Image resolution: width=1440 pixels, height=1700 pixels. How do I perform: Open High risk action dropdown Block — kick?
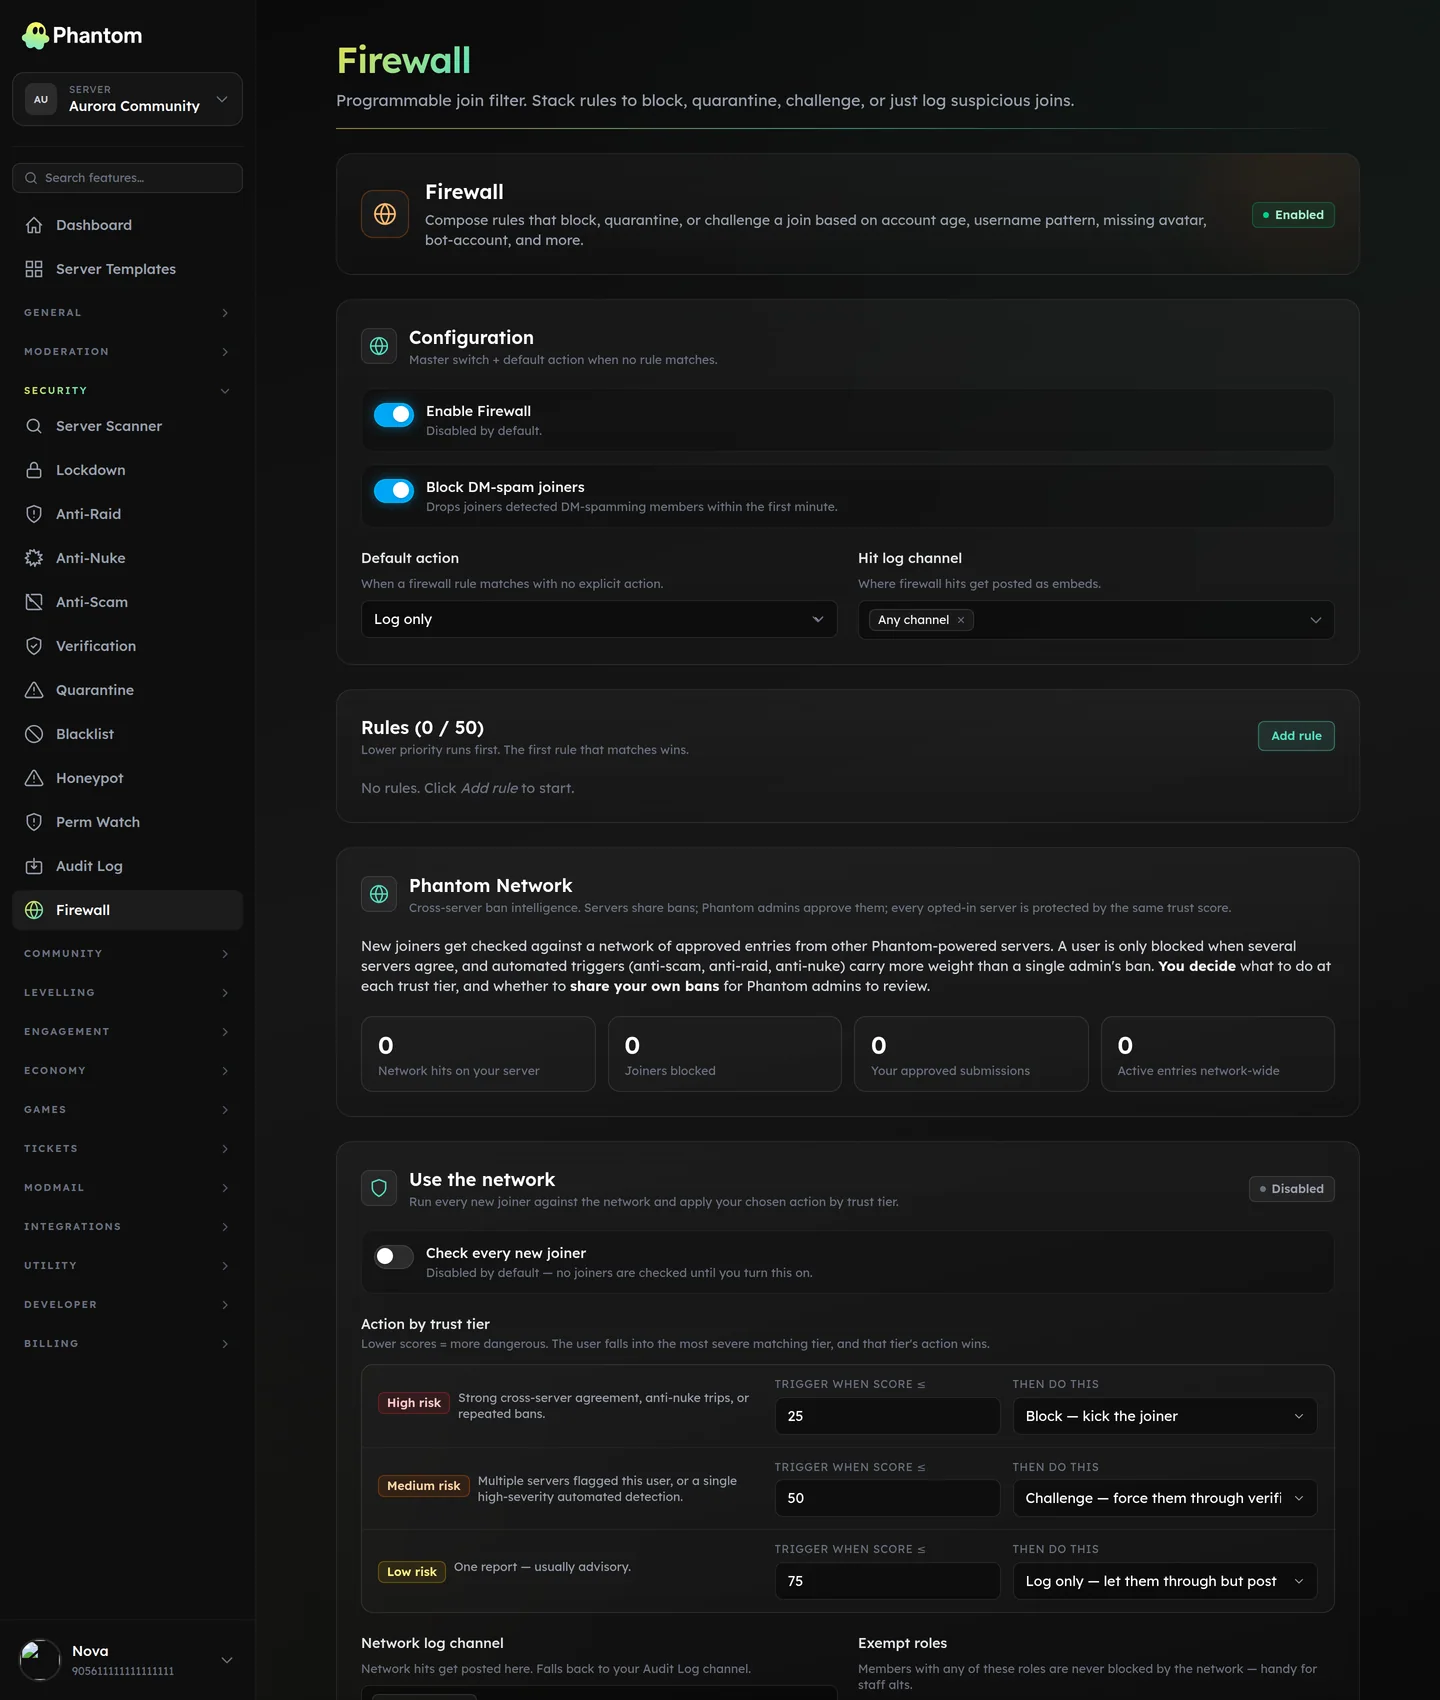(x=1165, y=1416)
